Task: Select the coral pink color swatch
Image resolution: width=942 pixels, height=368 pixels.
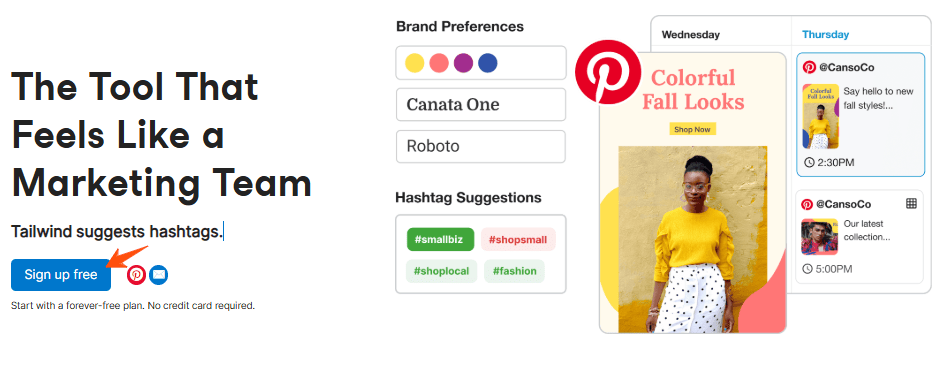Action: point(439,63)
